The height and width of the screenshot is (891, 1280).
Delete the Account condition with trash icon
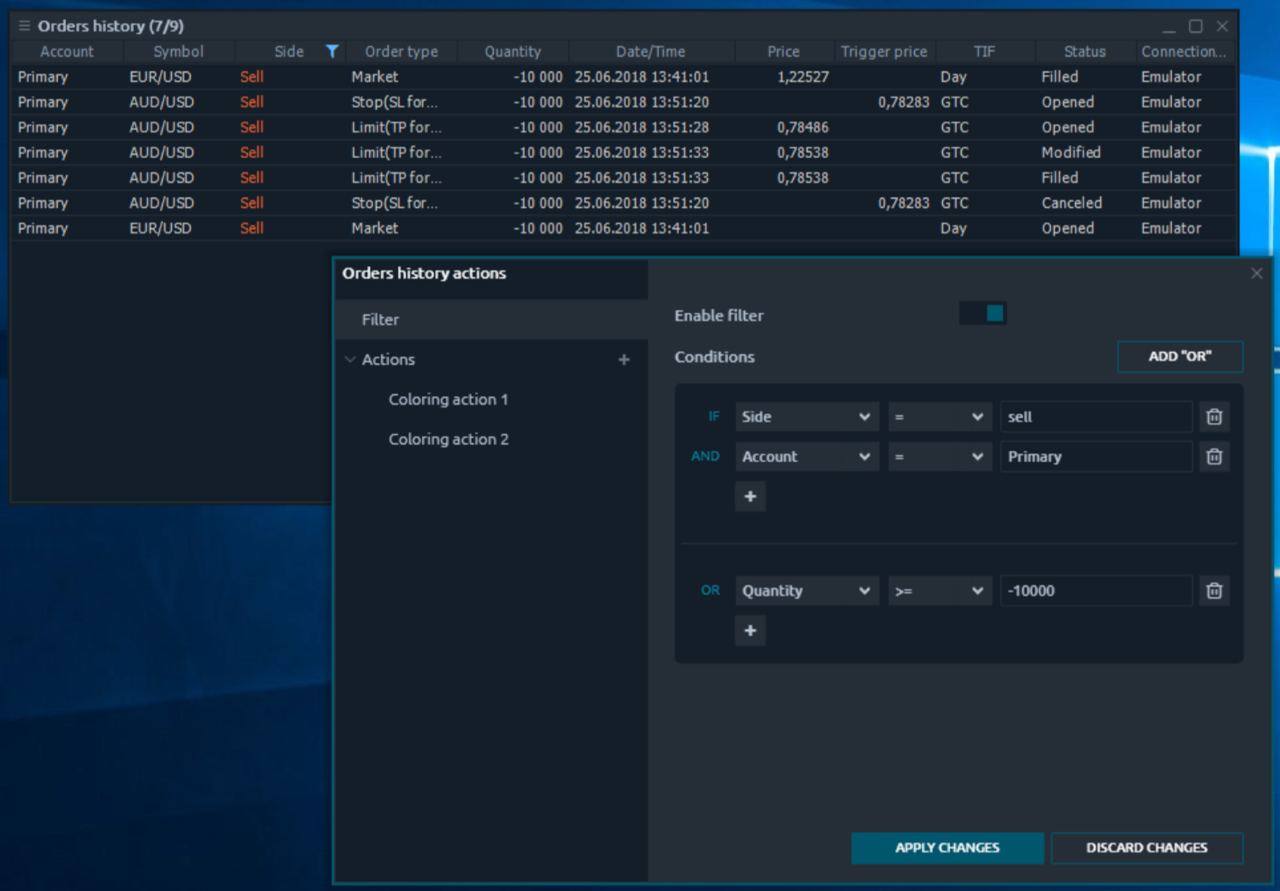1214,457
